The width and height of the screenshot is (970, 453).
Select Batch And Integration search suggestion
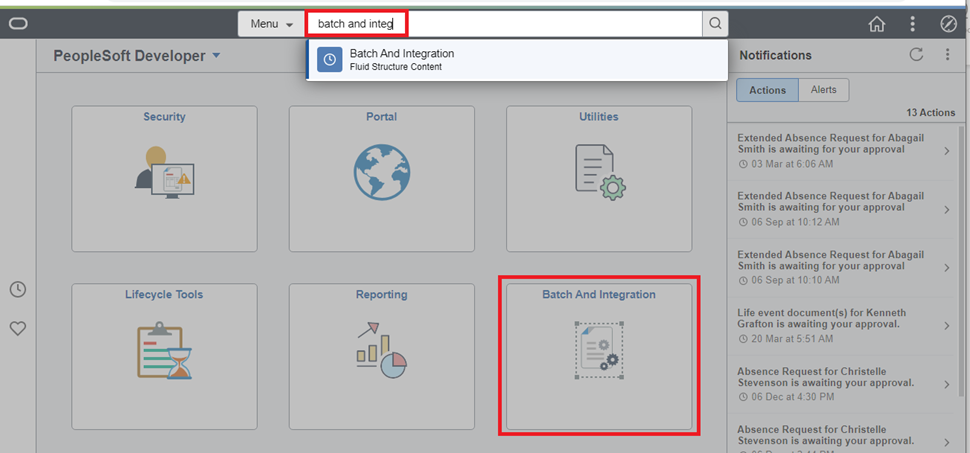point(517,60)
